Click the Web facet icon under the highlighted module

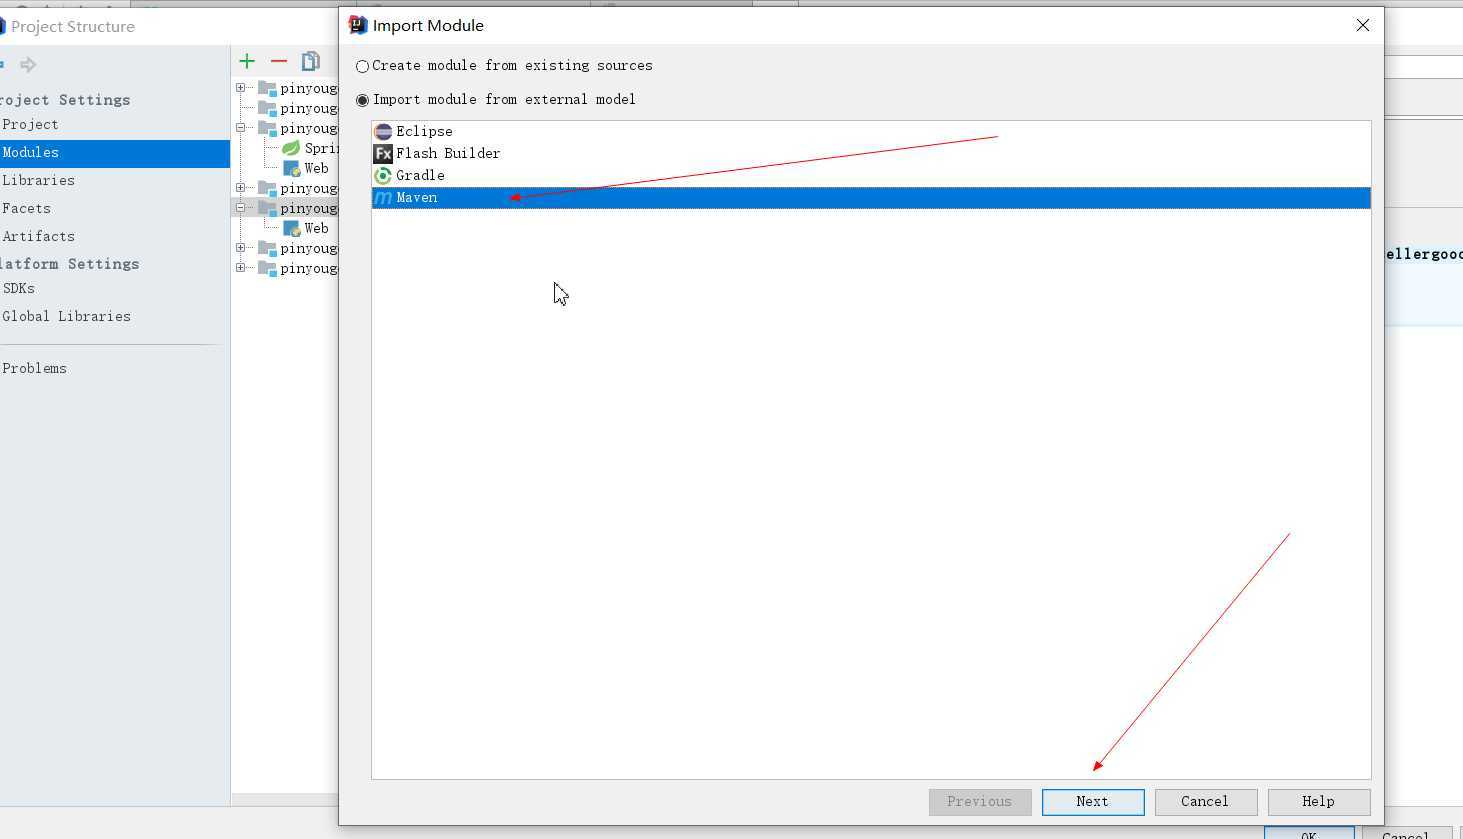[x=292, y=228]
